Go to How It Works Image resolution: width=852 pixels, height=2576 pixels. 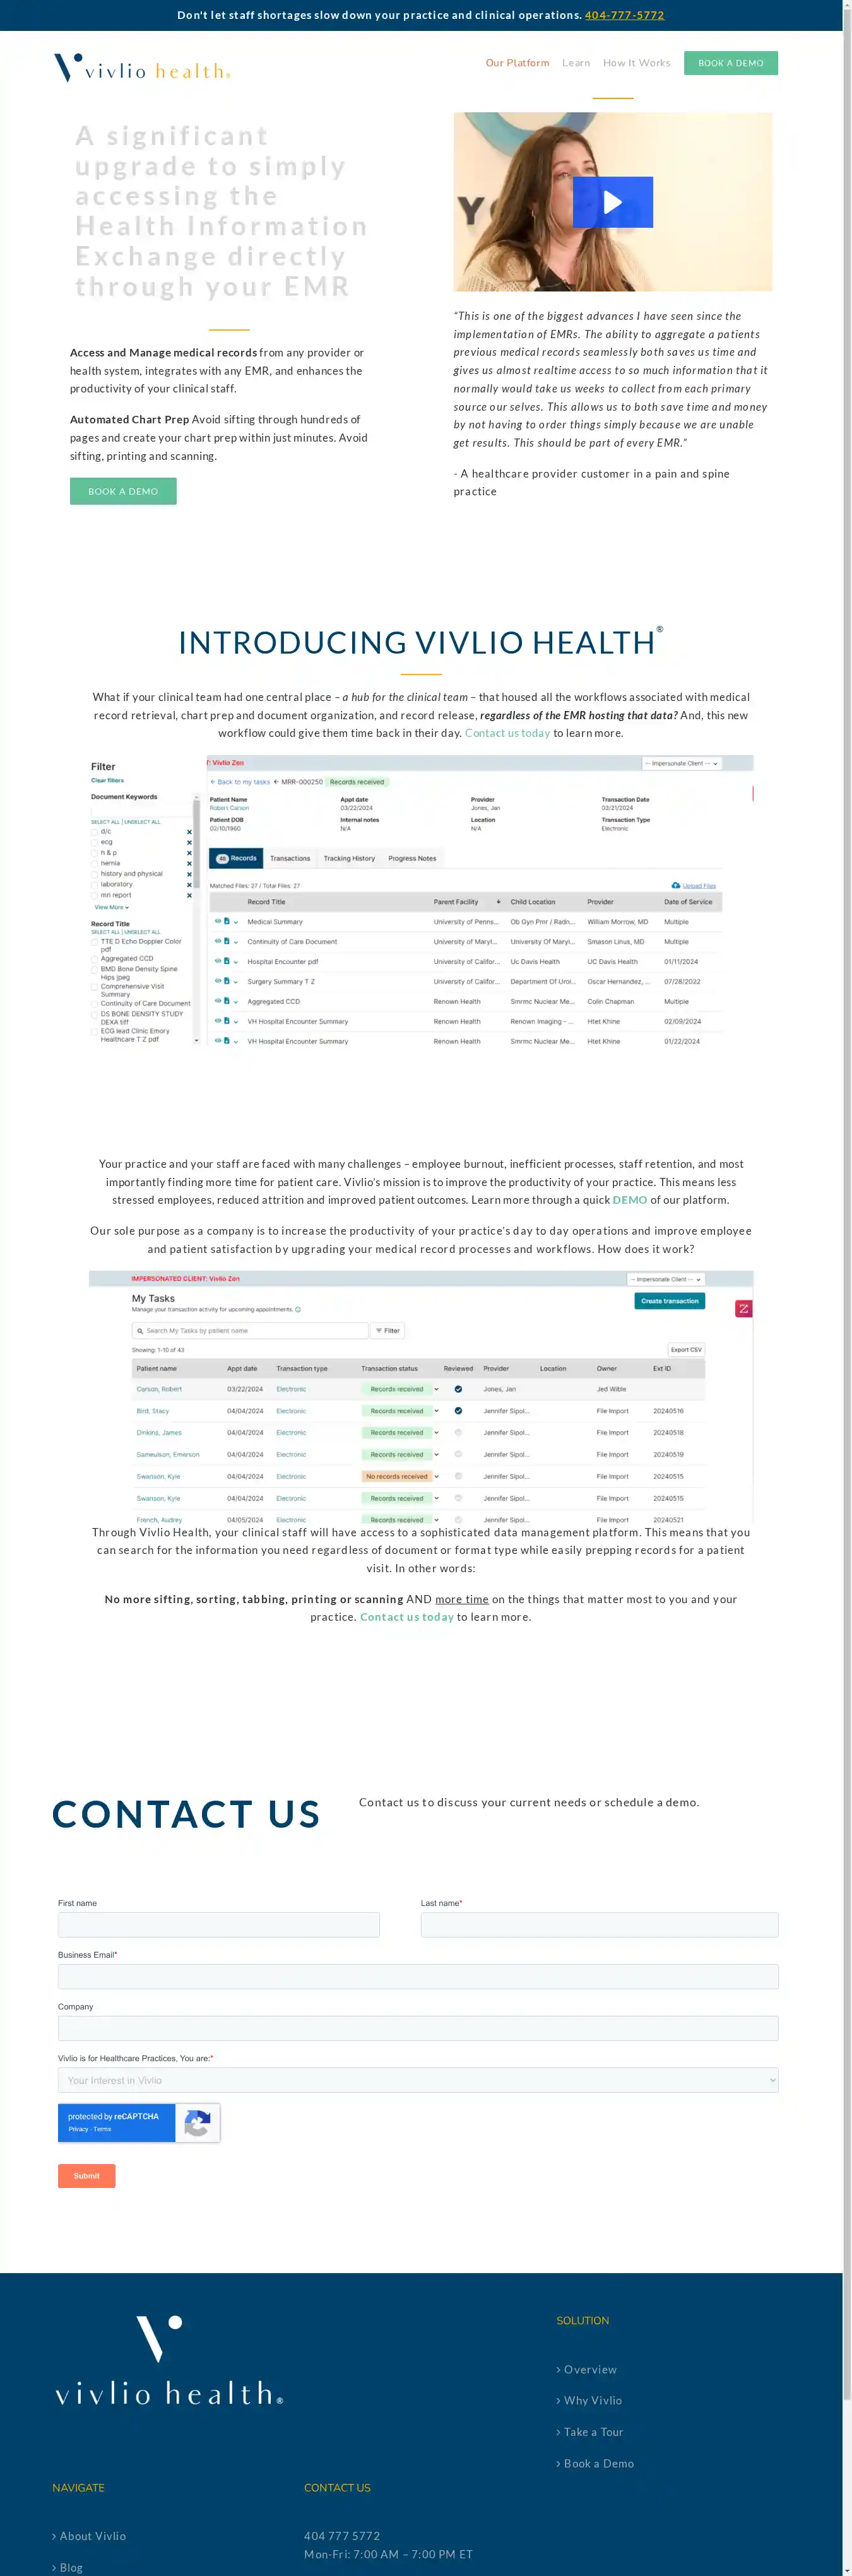tap(636, 63)
